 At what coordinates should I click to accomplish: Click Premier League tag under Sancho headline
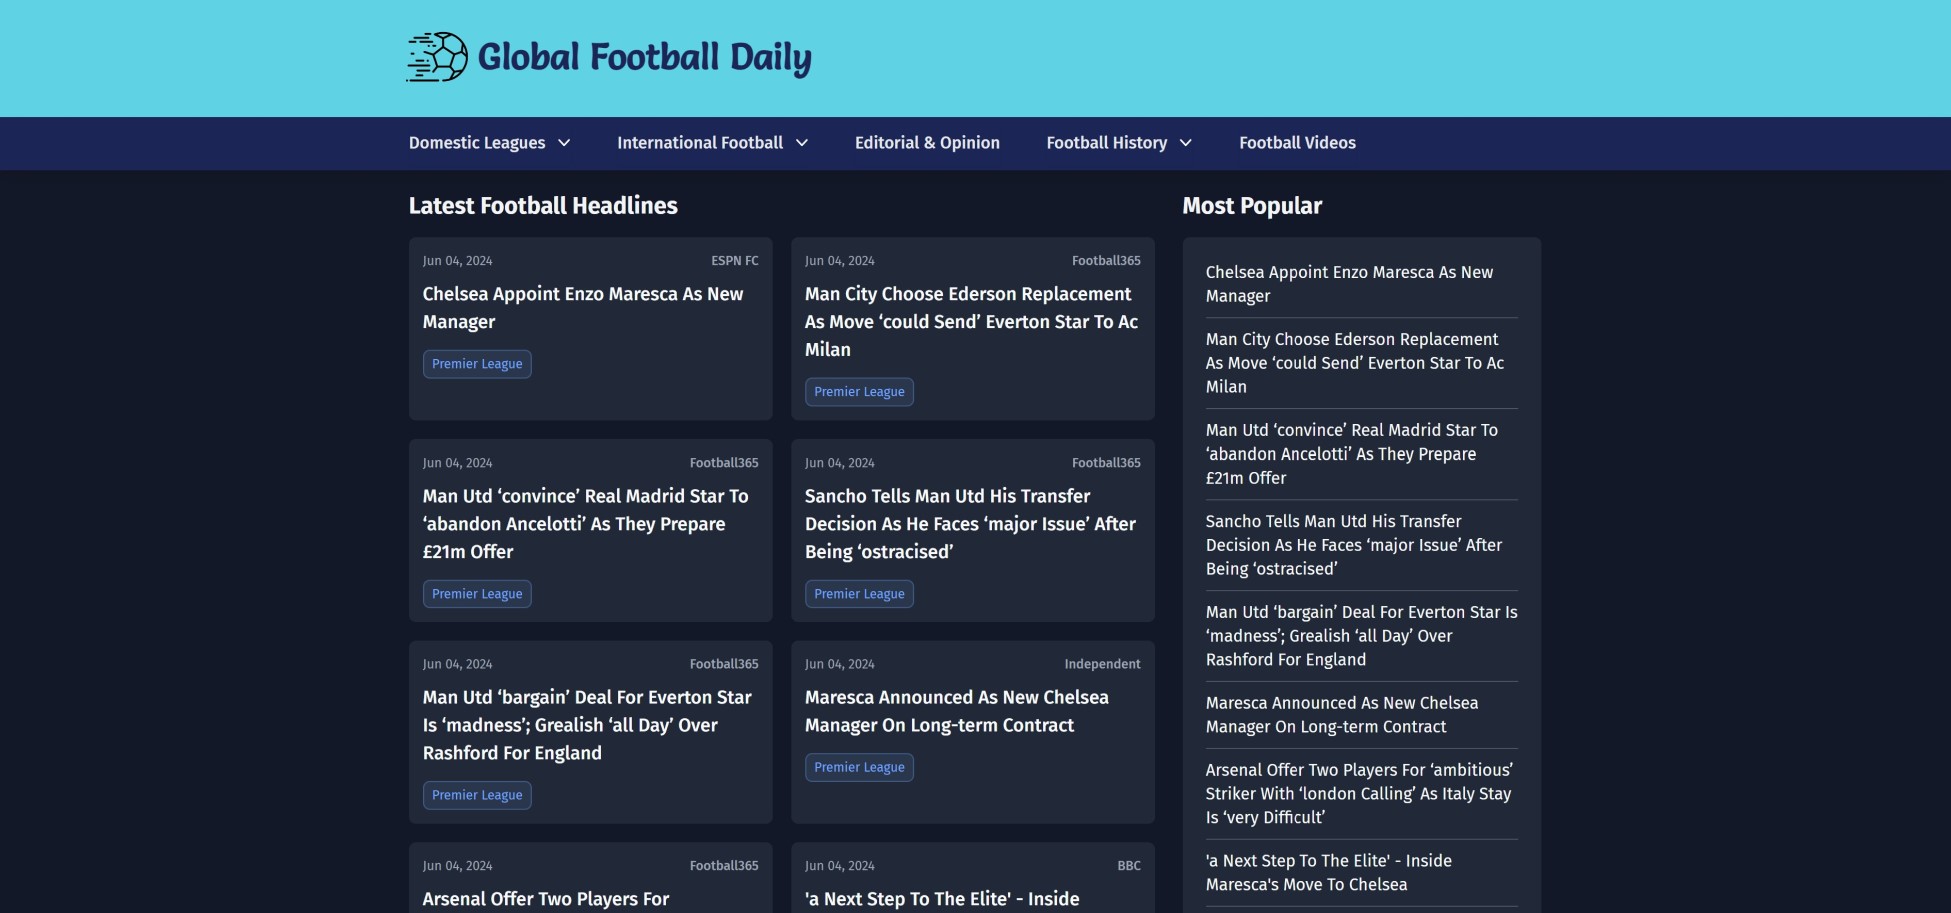(x=859, y=594)
